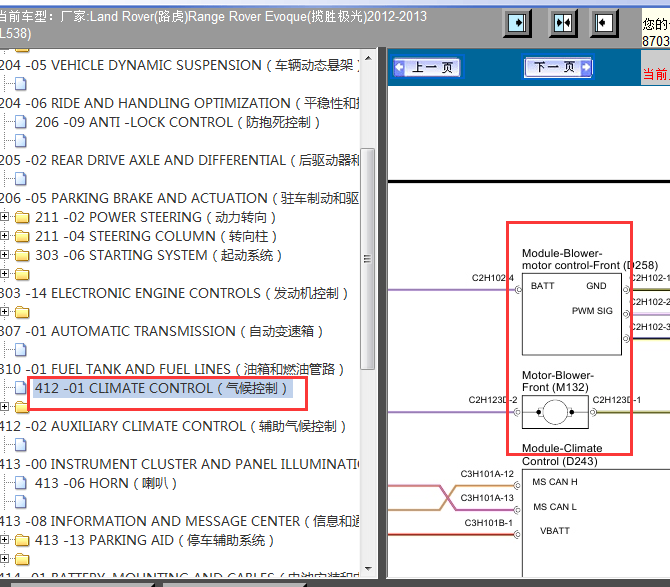Image resolution: width=670 pixels, height=587 pixels.
Task: Click the BATT pin label
Action: tap(542, 286)
